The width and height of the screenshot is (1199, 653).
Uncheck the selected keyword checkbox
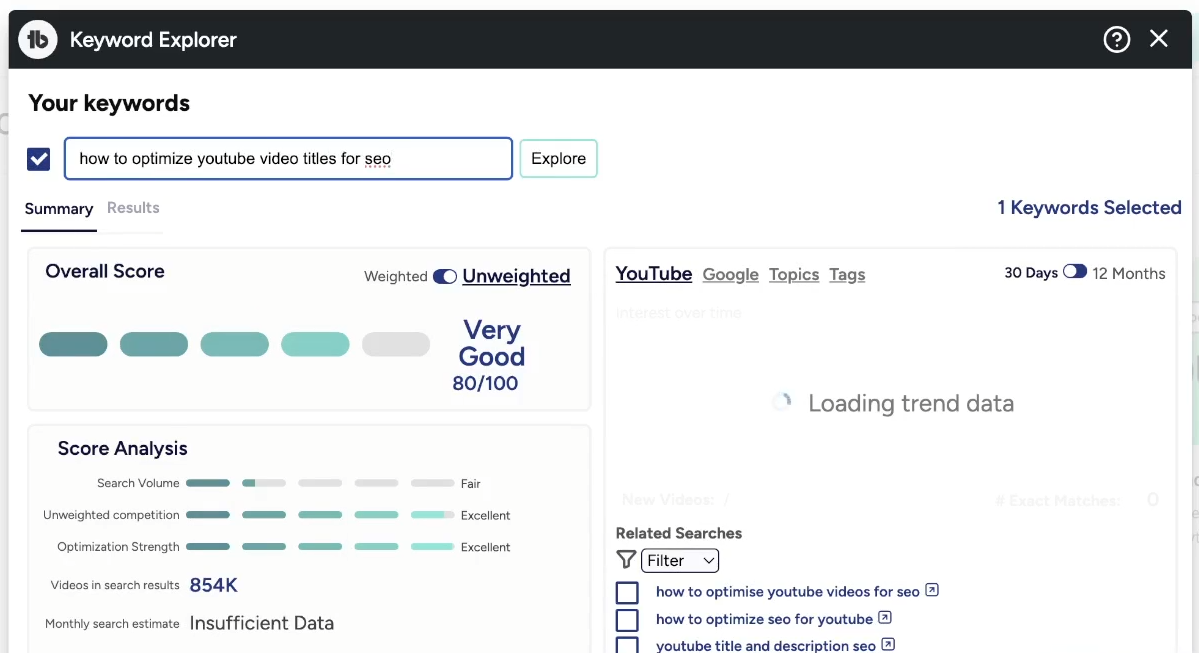click(38, 159)
